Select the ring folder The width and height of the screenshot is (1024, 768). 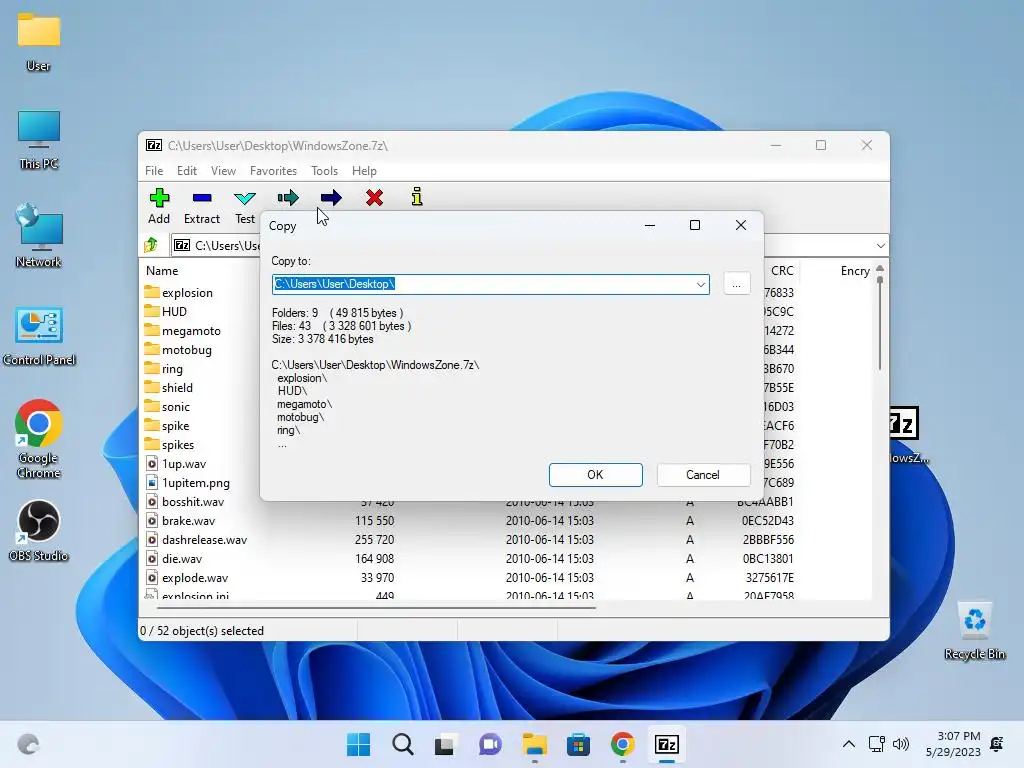tap(164, 368)
